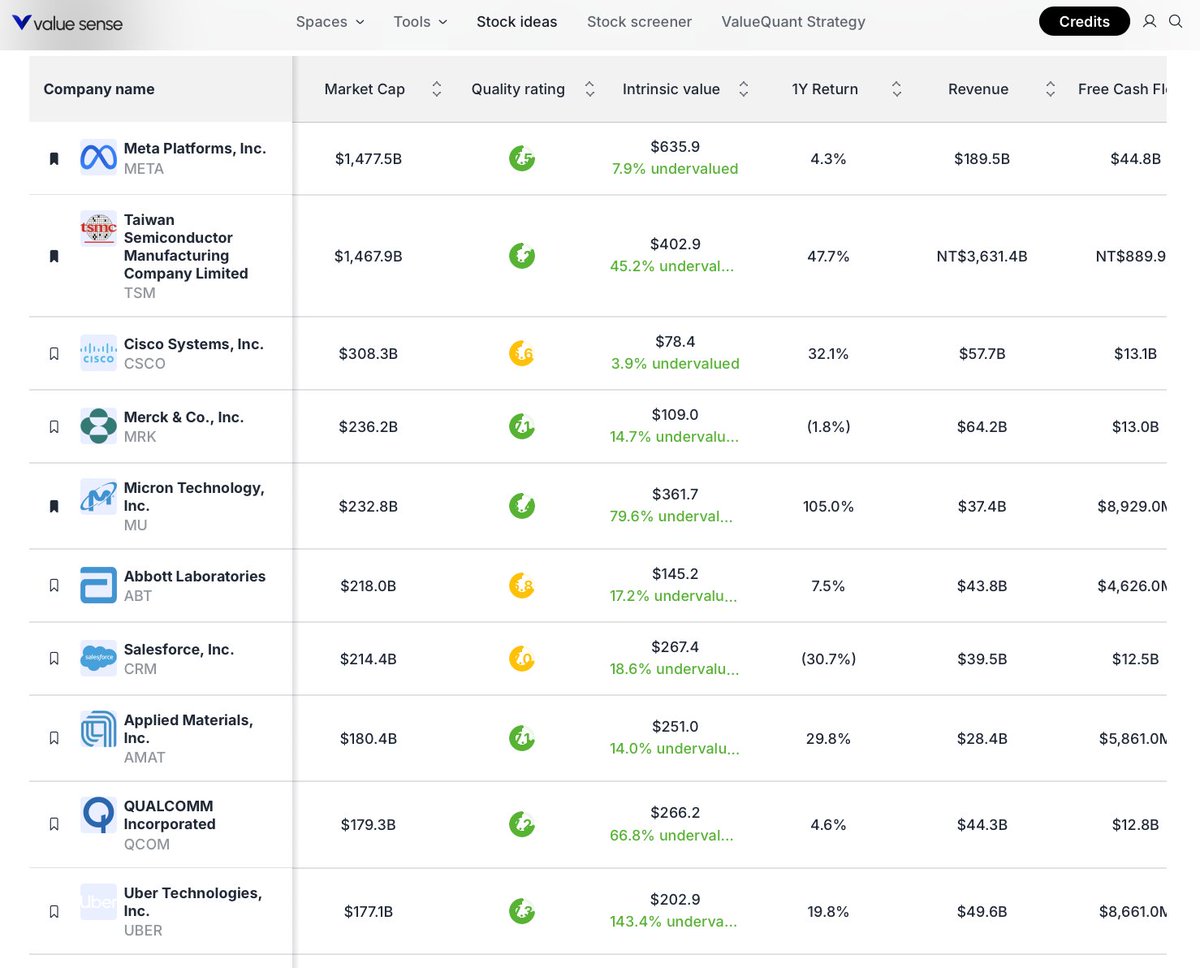Open the Stock ideas page
The width and height of the screenshot is (1200, 968).
point(517,21)
